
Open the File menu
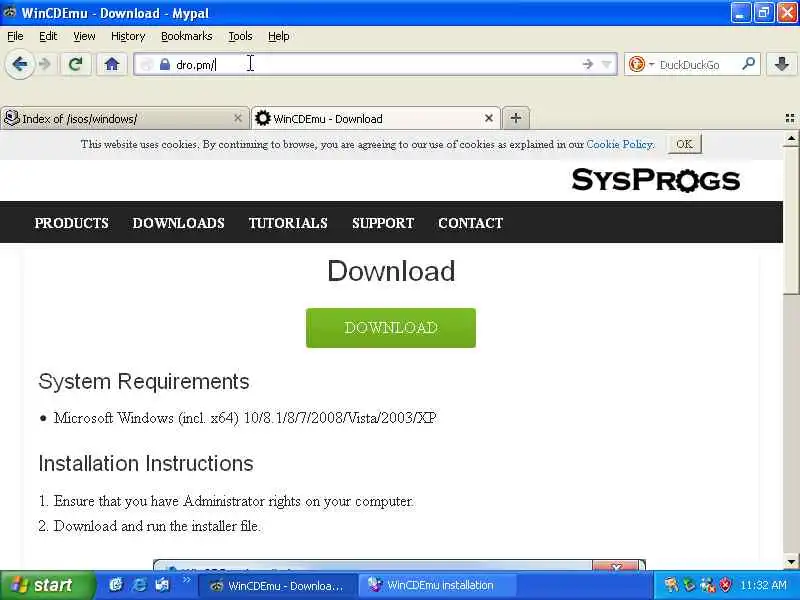15,36
